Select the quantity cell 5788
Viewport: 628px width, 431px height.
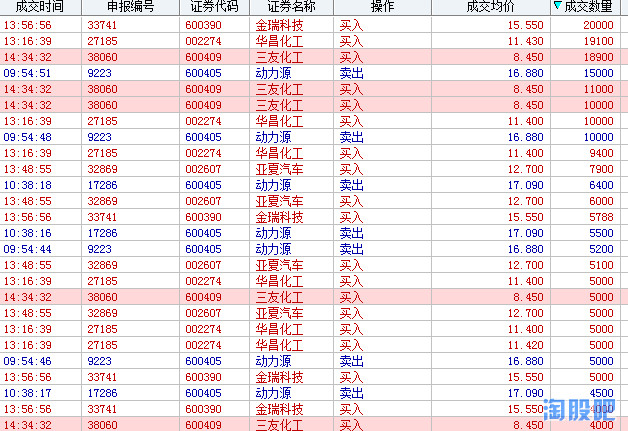tap(601, 217)
